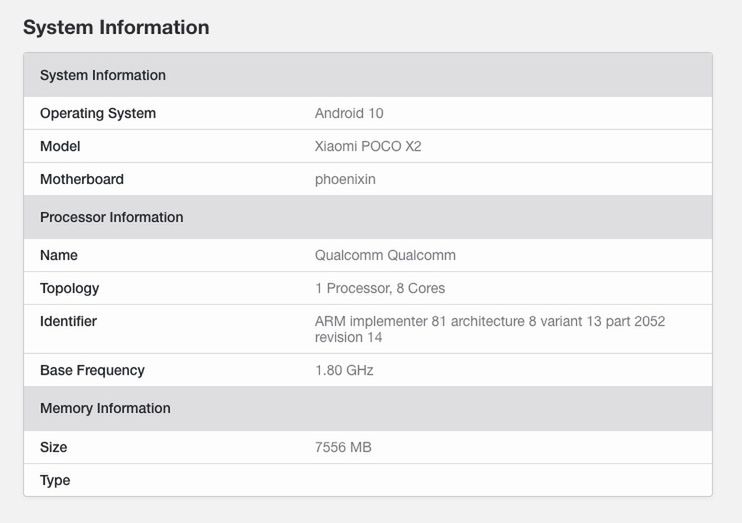This screenshot has width=742, height=523.
Task: Click the processor Name label
Action: click(x=59, y=256)
